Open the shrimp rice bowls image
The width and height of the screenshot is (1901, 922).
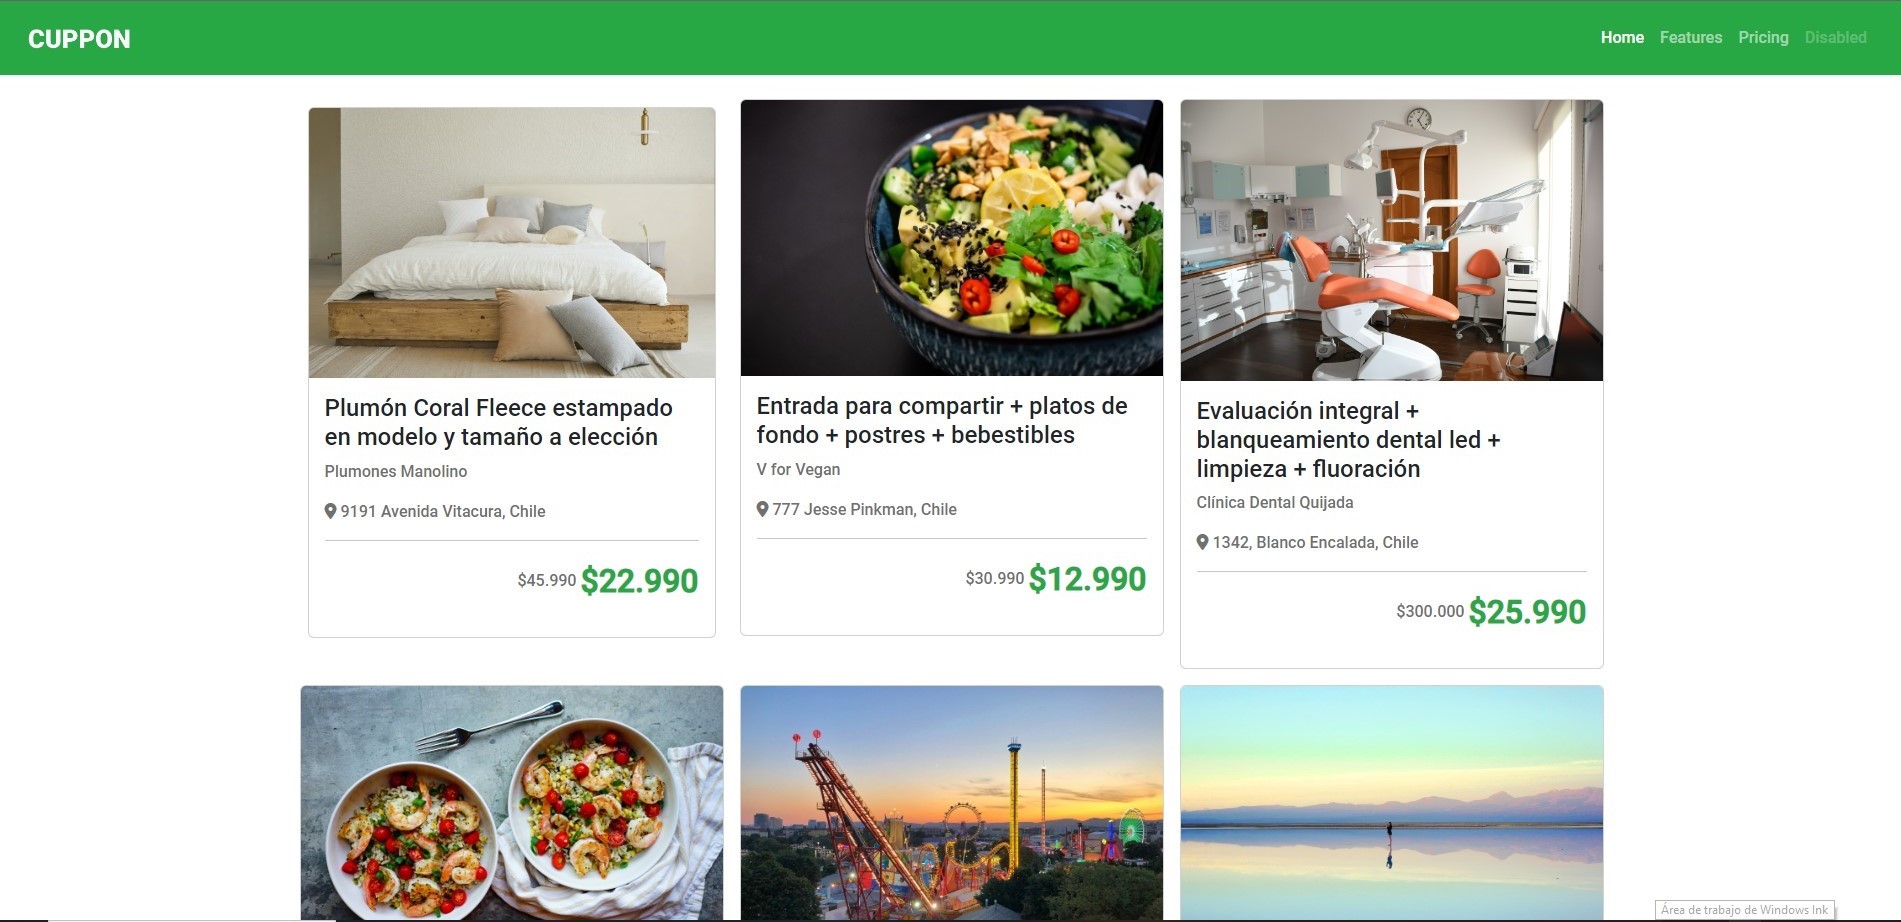(512, 803)
